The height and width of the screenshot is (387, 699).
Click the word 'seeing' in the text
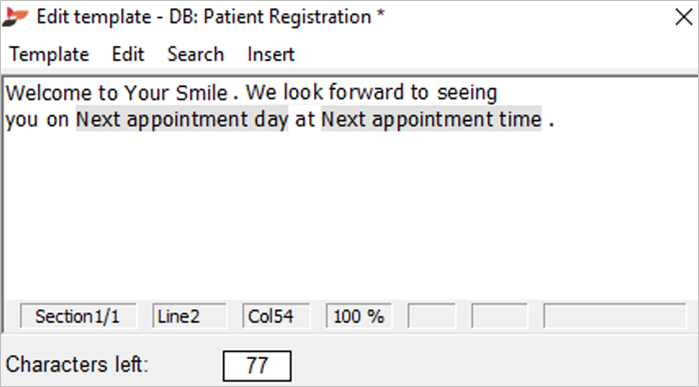click(467, 93)
